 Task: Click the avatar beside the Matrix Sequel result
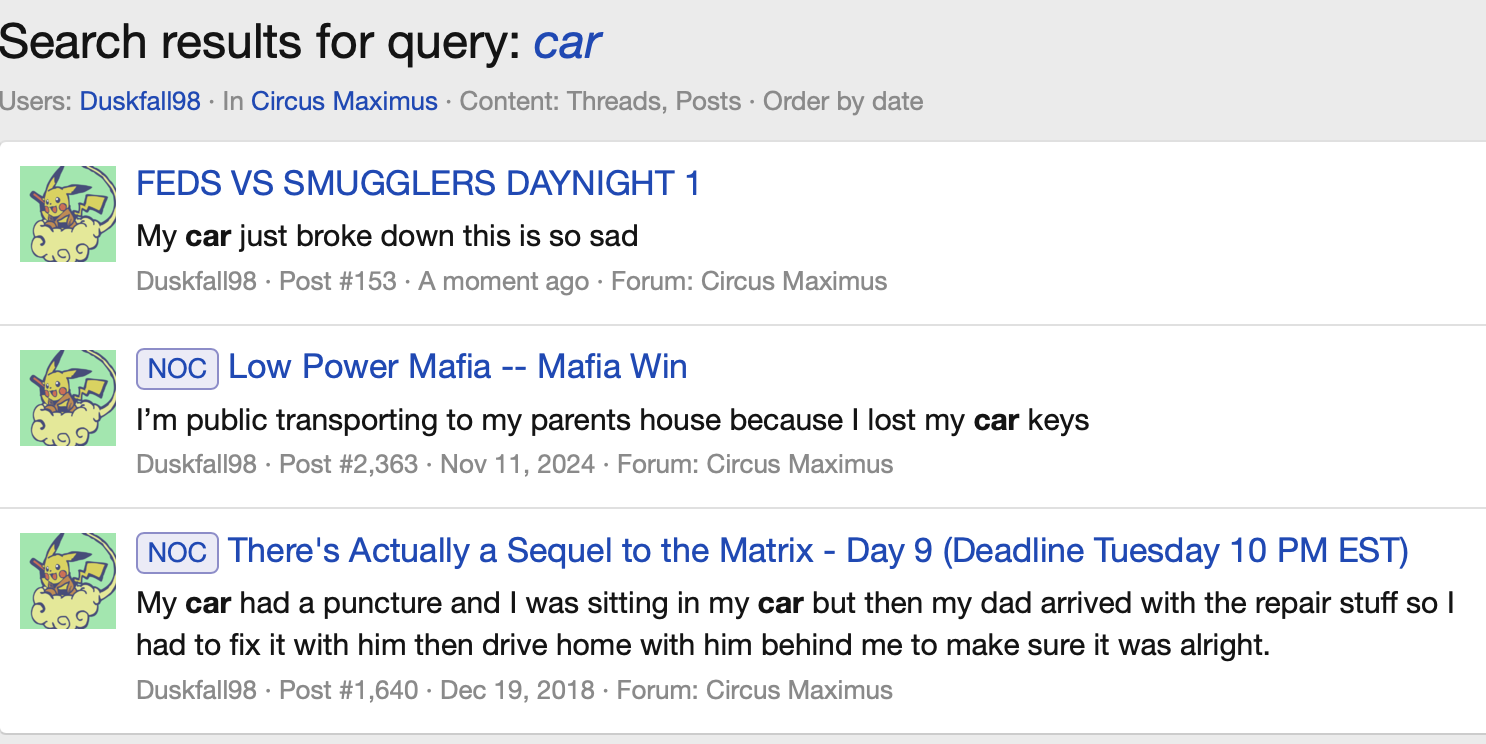click(x=68, y=581)
